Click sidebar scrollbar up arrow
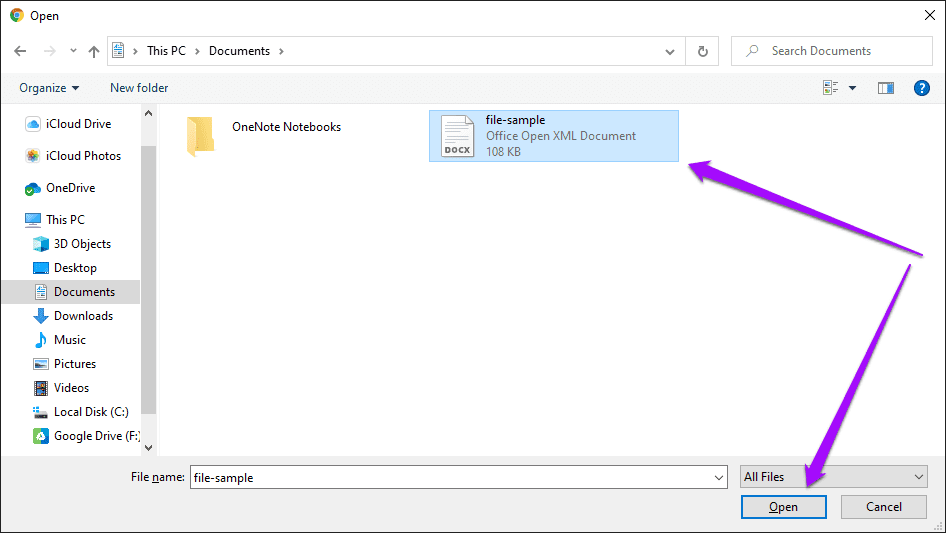Viewport: 946px width, 533px height. [x=148, y=113]
